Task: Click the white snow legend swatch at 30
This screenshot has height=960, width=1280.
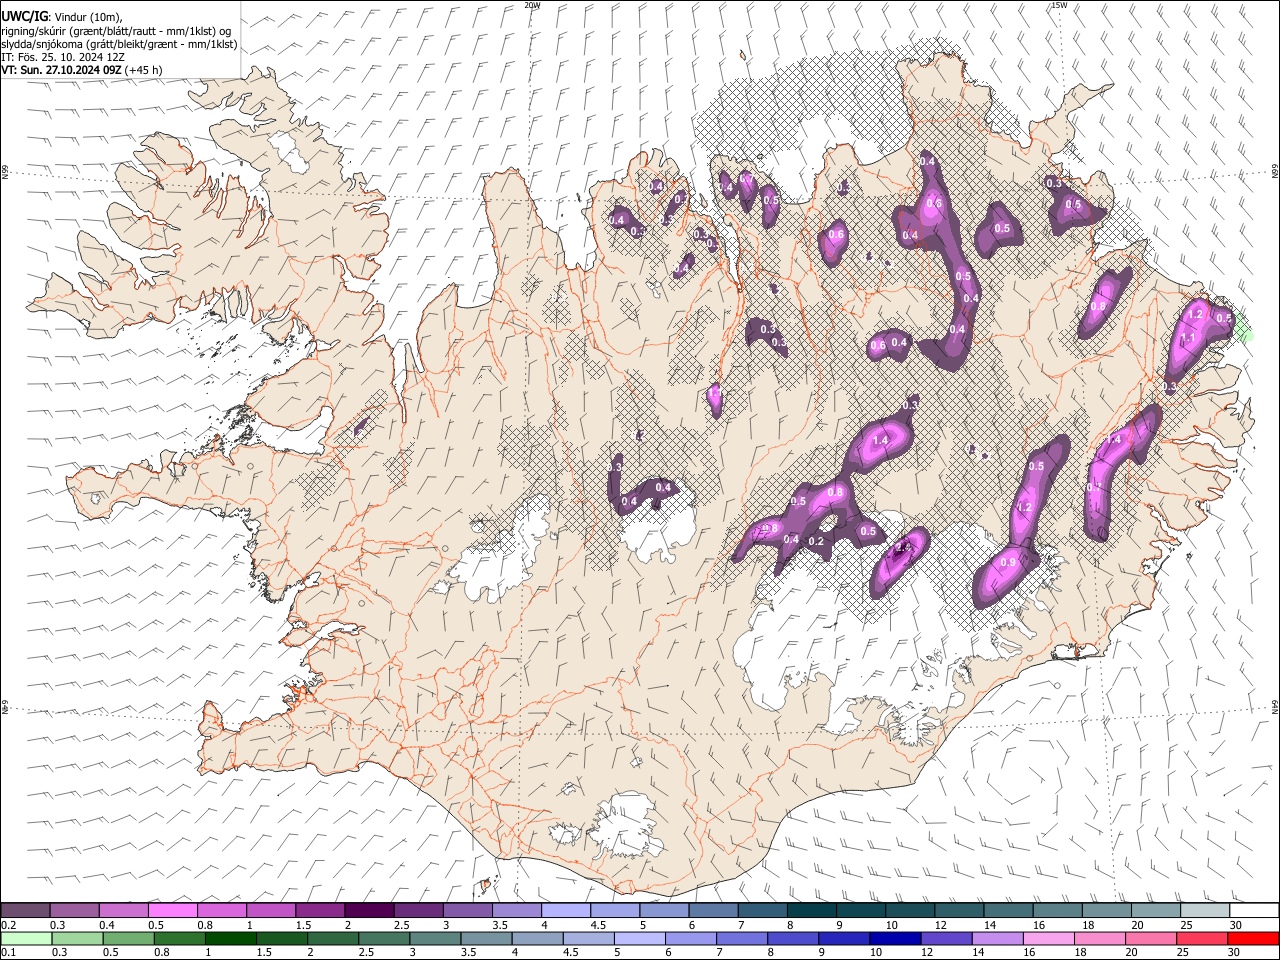Action: point(1253,911)
